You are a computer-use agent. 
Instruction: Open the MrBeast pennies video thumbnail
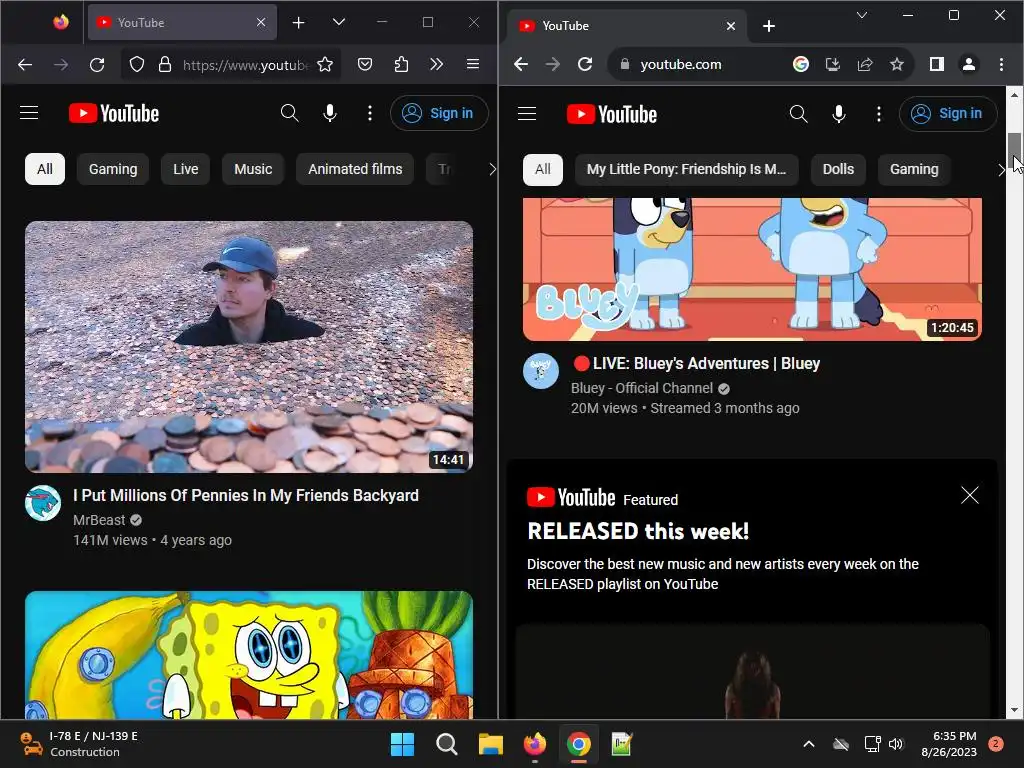coord(249,347)
